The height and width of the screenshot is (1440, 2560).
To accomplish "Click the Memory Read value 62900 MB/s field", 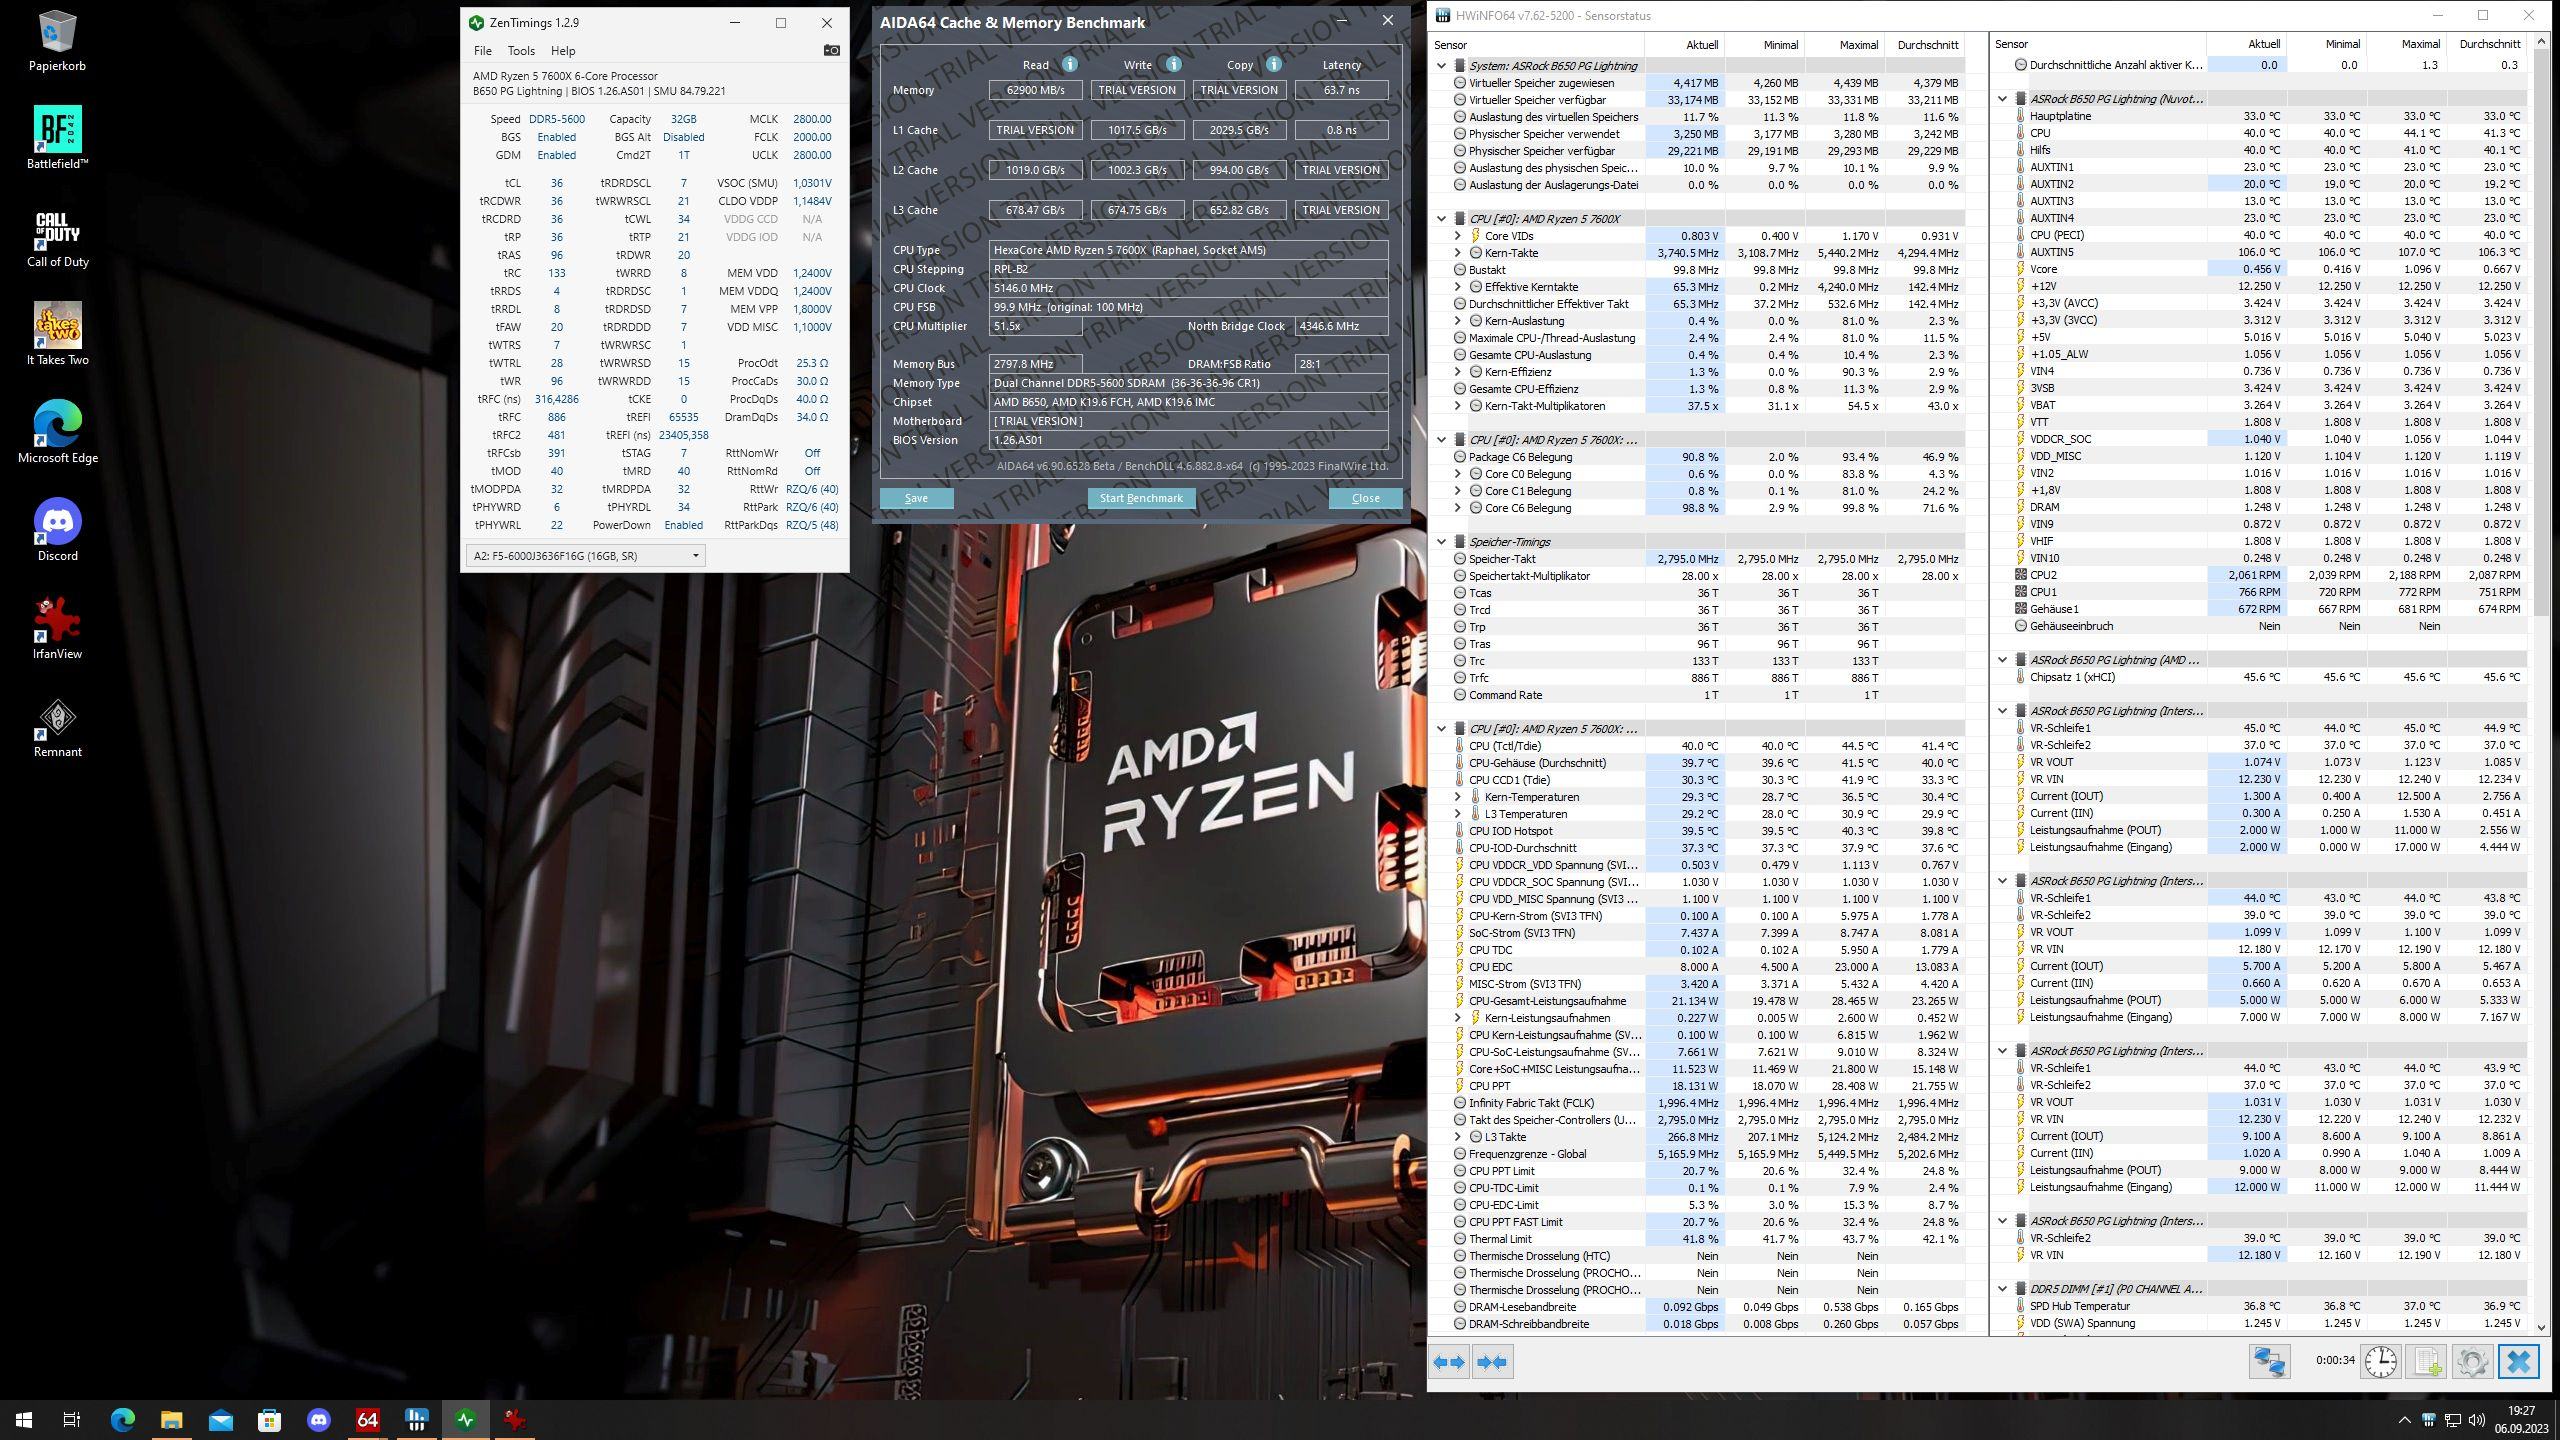I will click(1035, 90).
